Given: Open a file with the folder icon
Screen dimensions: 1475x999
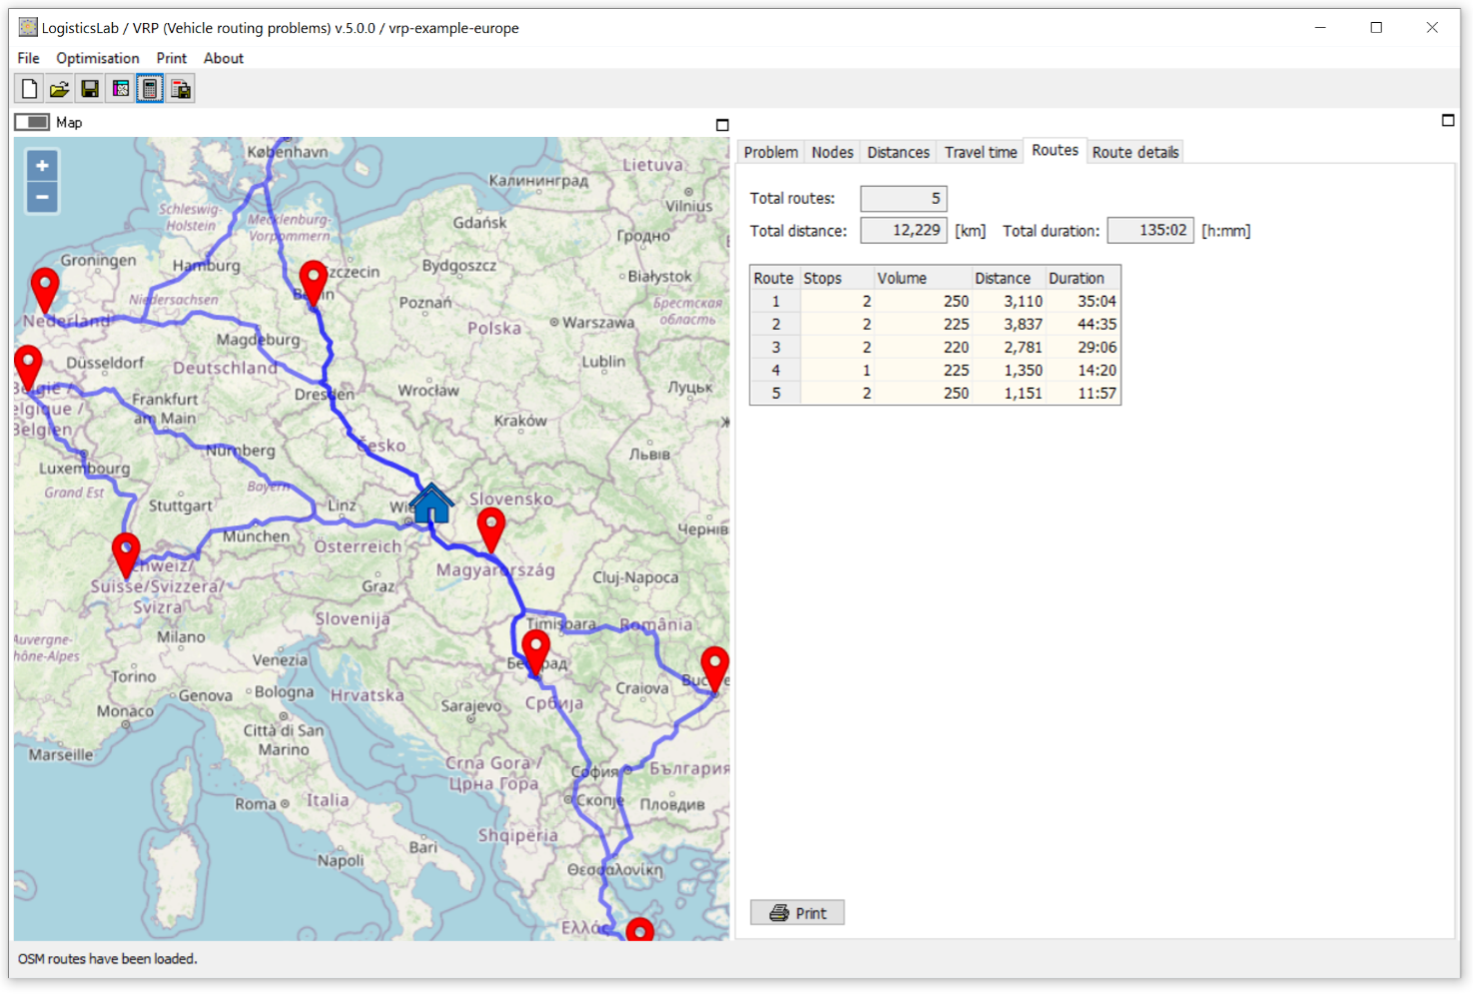Looking at the screenshot, I should pyautogui.click(x=59, y=89).
